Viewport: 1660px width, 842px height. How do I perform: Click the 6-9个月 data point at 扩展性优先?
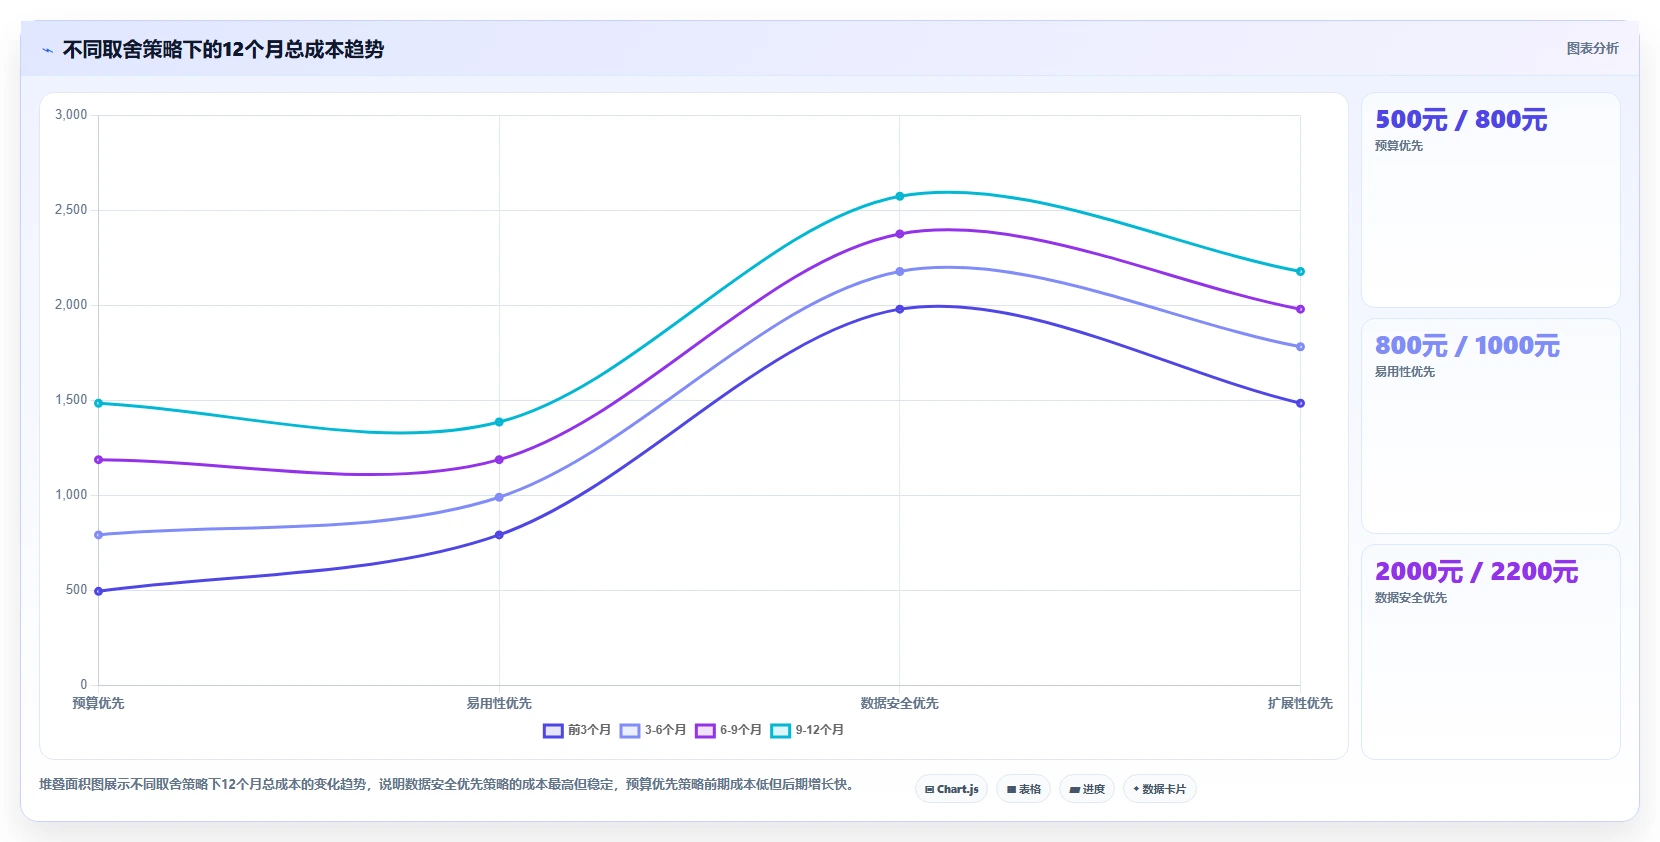pyautogui.click(x=1300, y=309)
